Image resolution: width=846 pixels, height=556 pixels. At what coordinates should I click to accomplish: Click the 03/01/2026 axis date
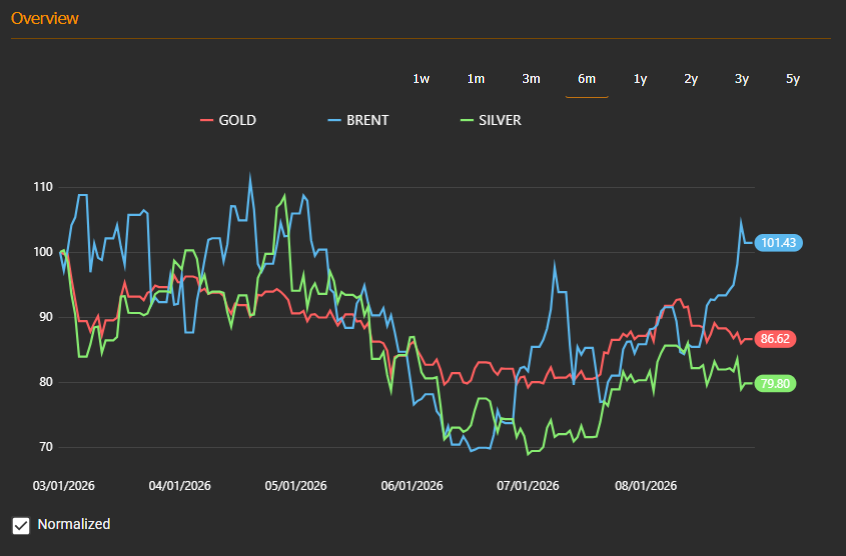pos(64,486)
